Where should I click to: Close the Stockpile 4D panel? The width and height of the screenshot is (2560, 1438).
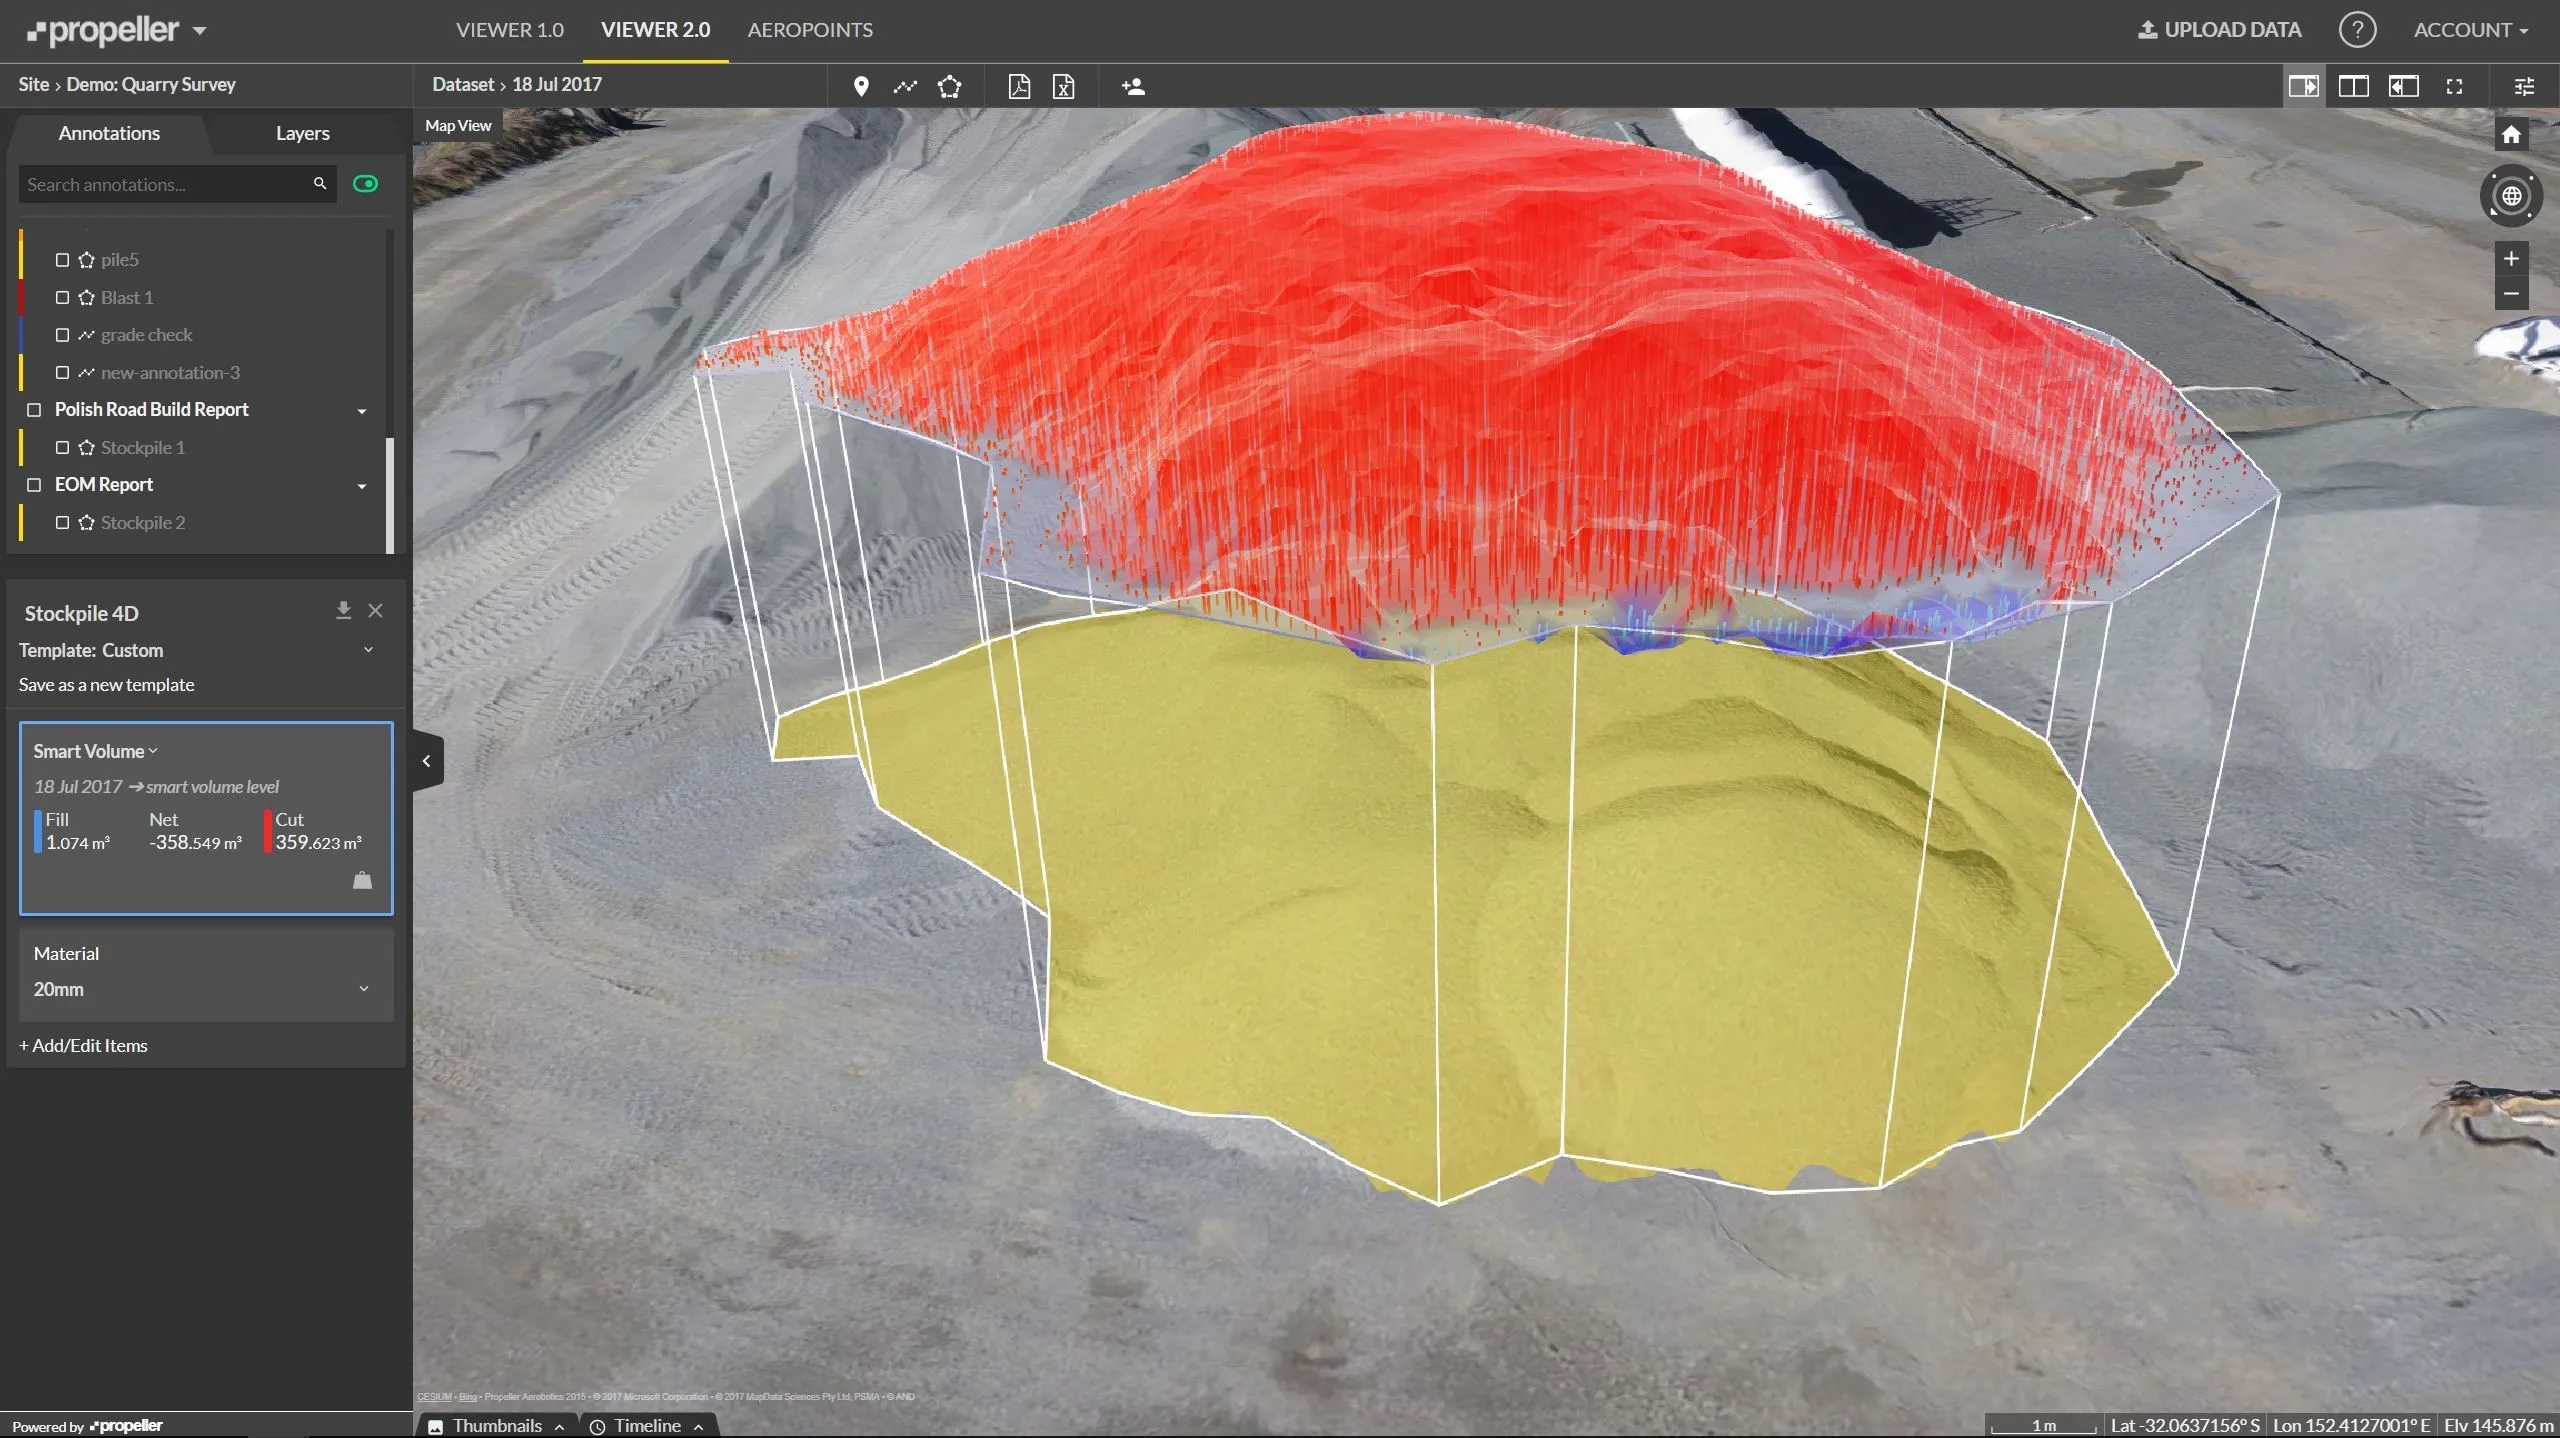click(375, 610)
